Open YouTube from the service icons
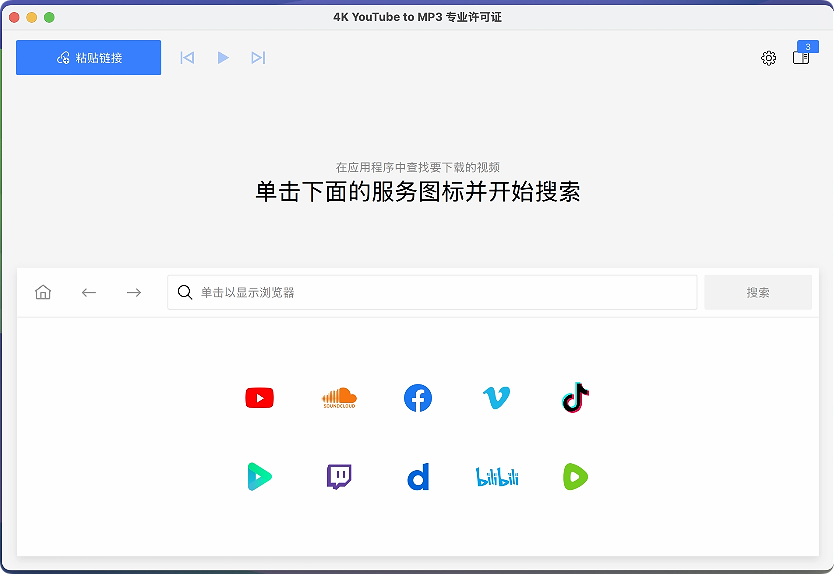834x574 pixels. 259,398
